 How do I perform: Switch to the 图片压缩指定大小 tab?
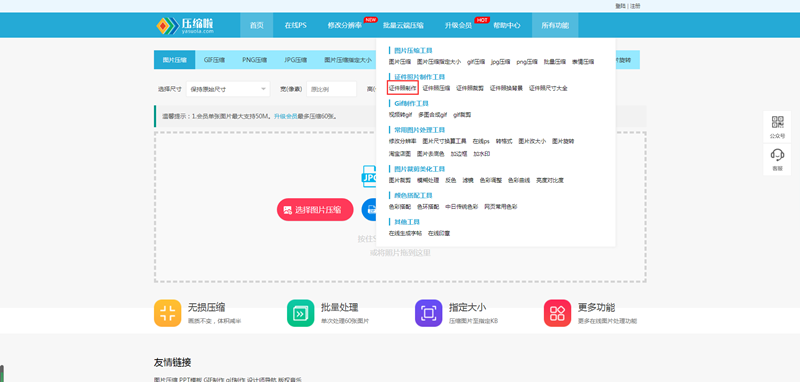(x=348, y=60)
